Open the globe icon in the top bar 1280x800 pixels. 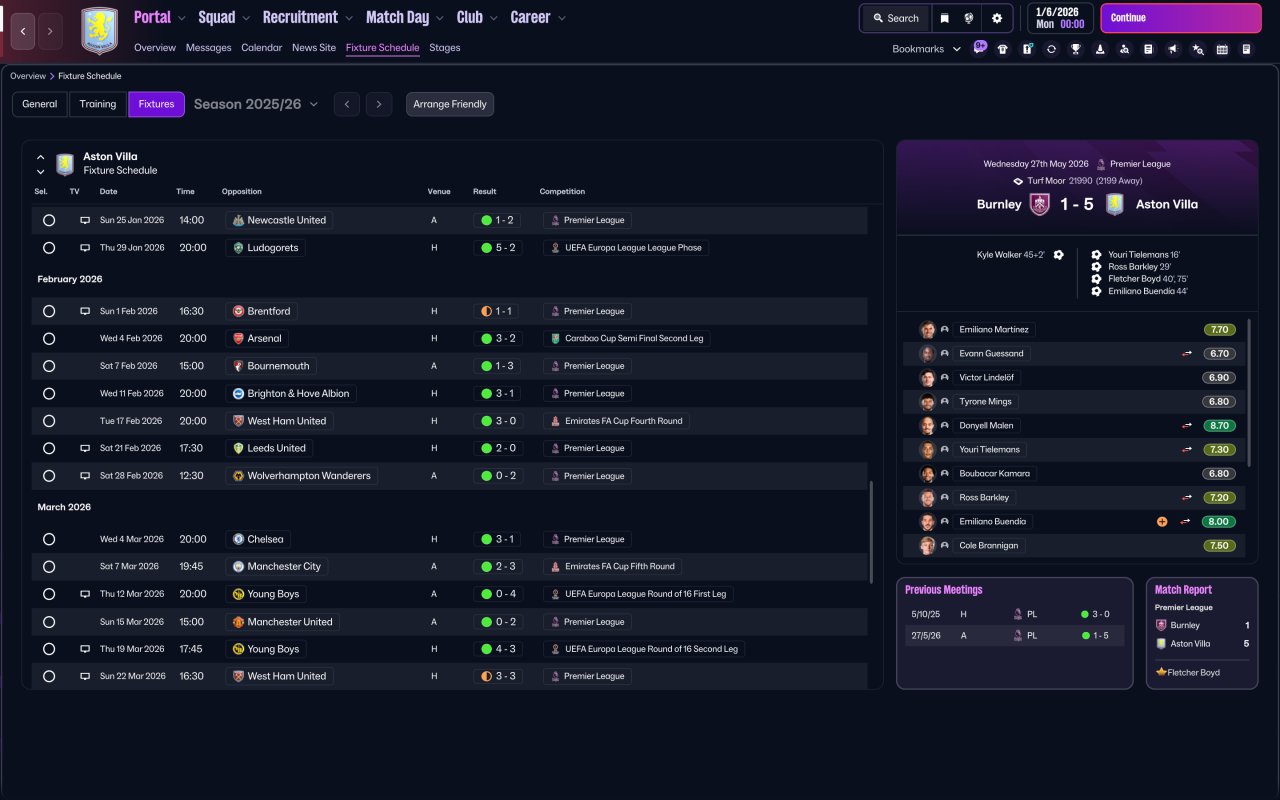[x=969, y=18]
